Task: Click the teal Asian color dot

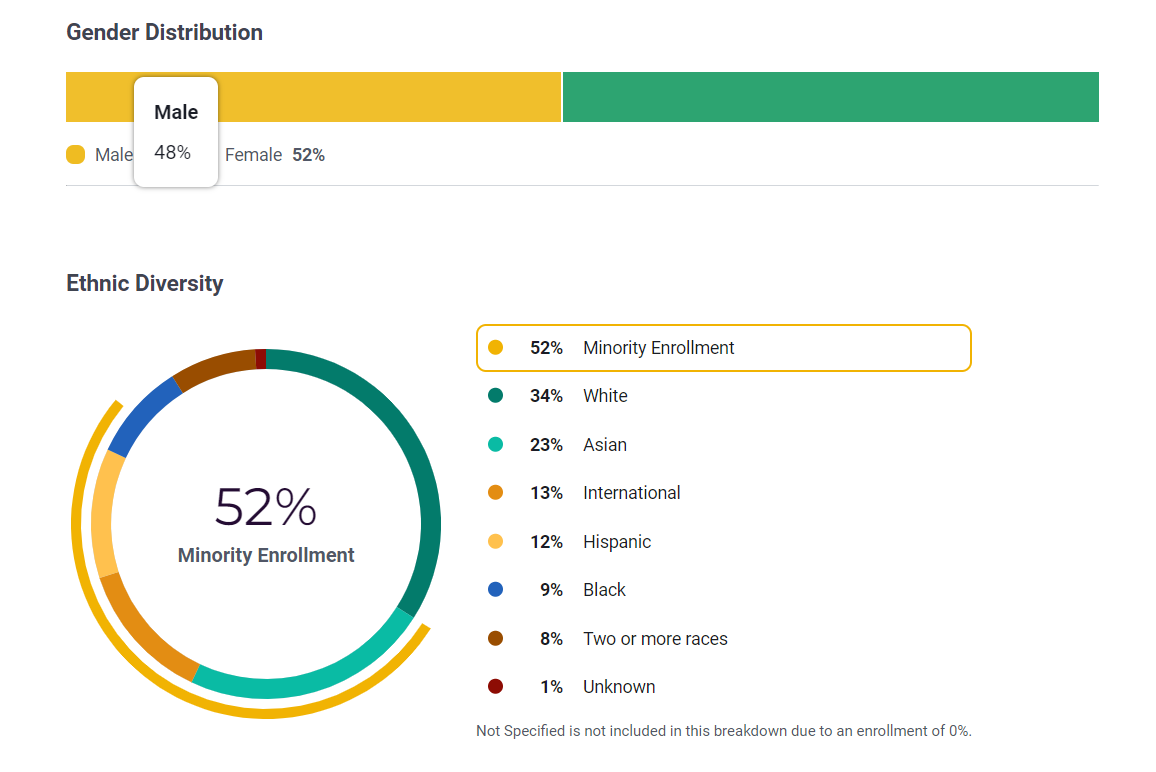Action: click(495, 445)
